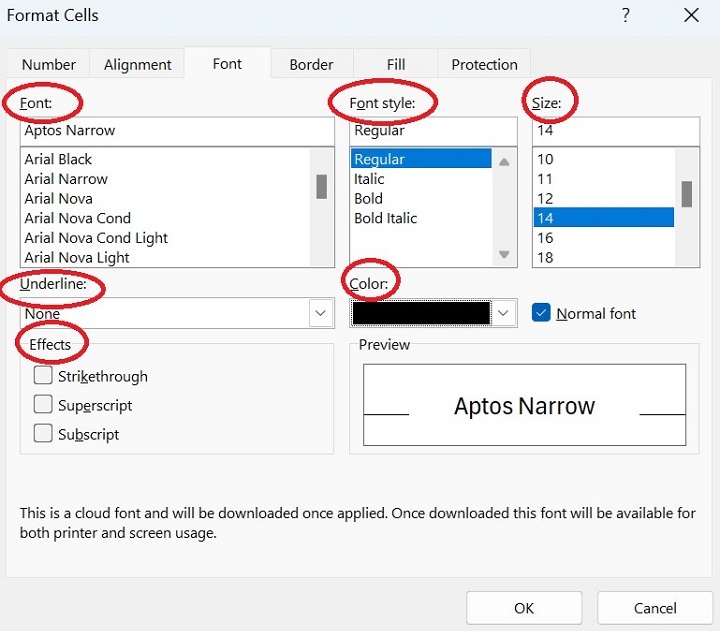Expand the Color dropdown arrow
This screenshot has height=631, width=720.
click(x=504, y=313)
